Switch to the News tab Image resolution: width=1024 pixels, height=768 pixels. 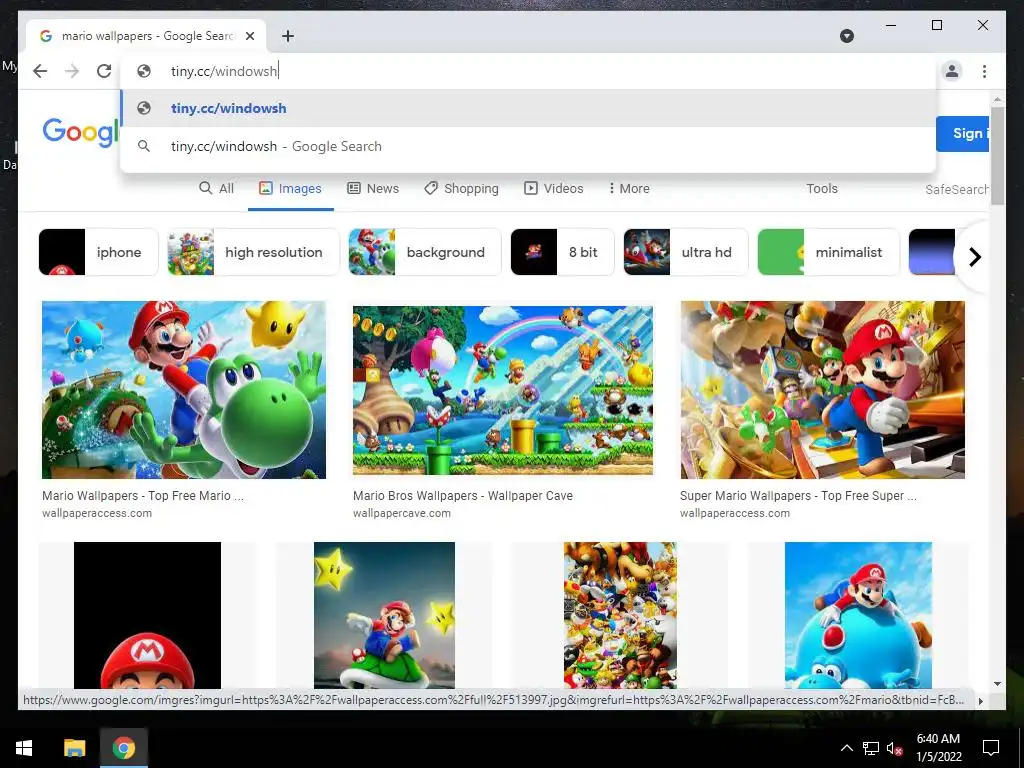pyautogui.click(x=373, y=189)
